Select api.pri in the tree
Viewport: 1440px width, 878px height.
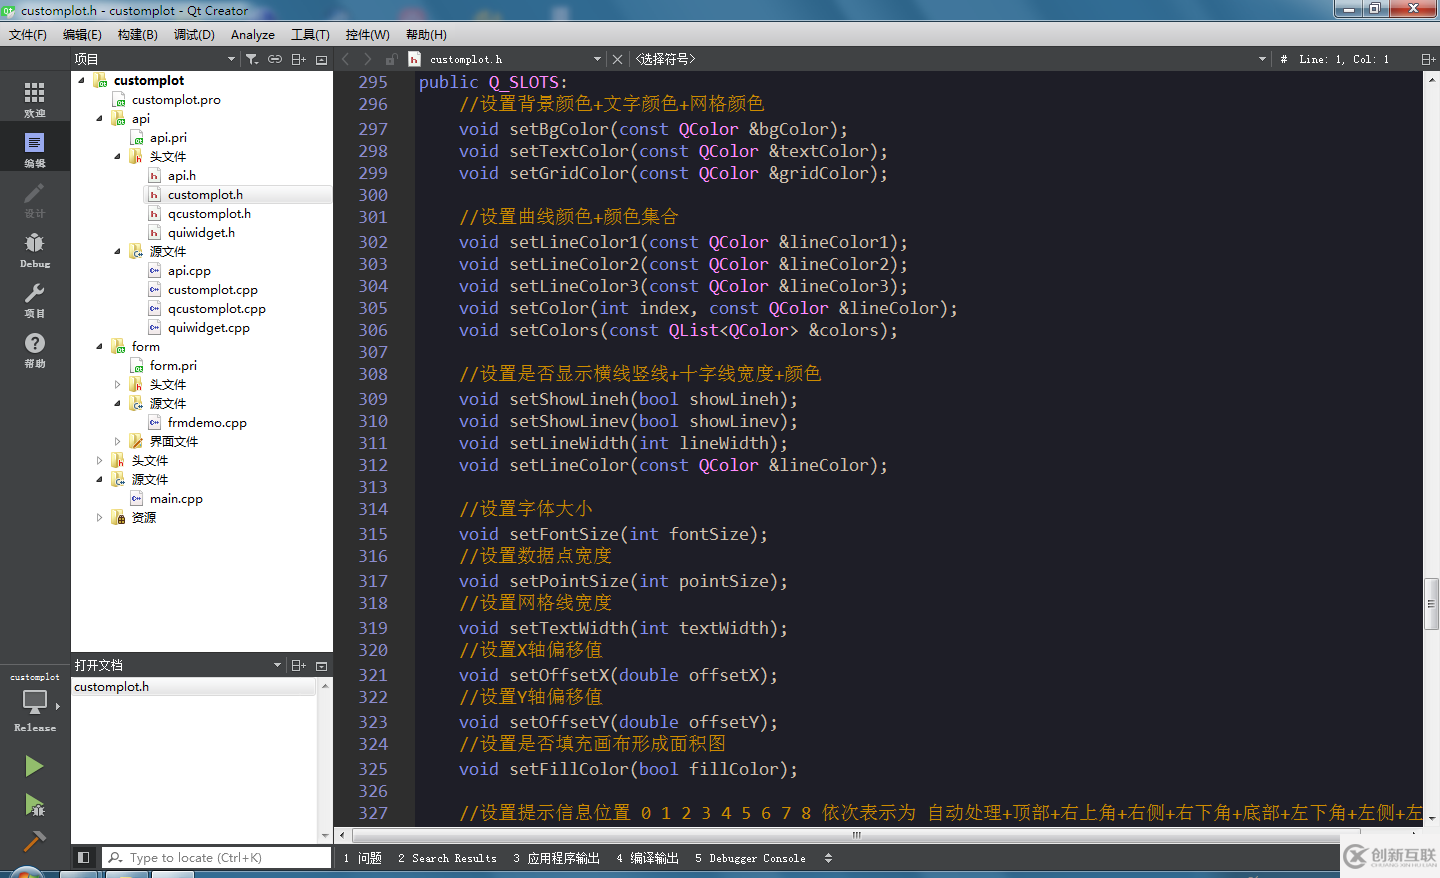pos(168,137)
